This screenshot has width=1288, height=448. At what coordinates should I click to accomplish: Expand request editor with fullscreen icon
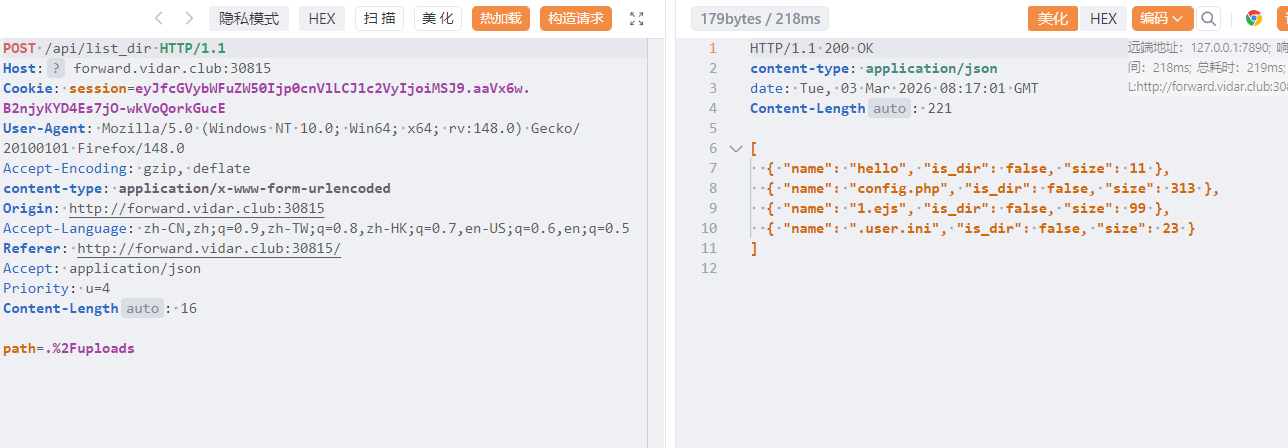coord(637,18)
